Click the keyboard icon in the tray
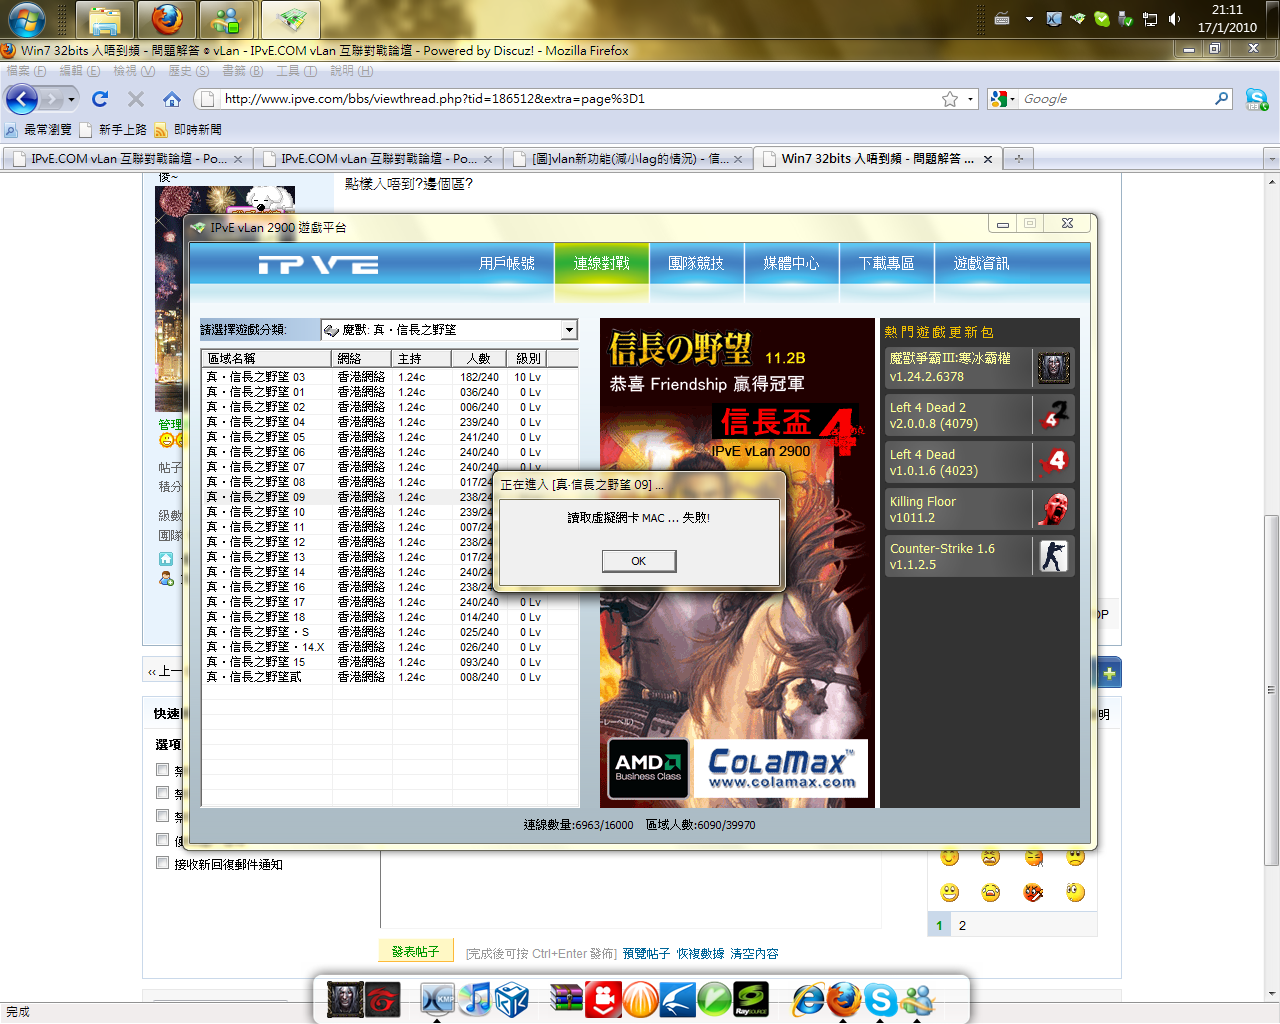Viewport: 1280px width, 1024px height. coord(1002,19)
